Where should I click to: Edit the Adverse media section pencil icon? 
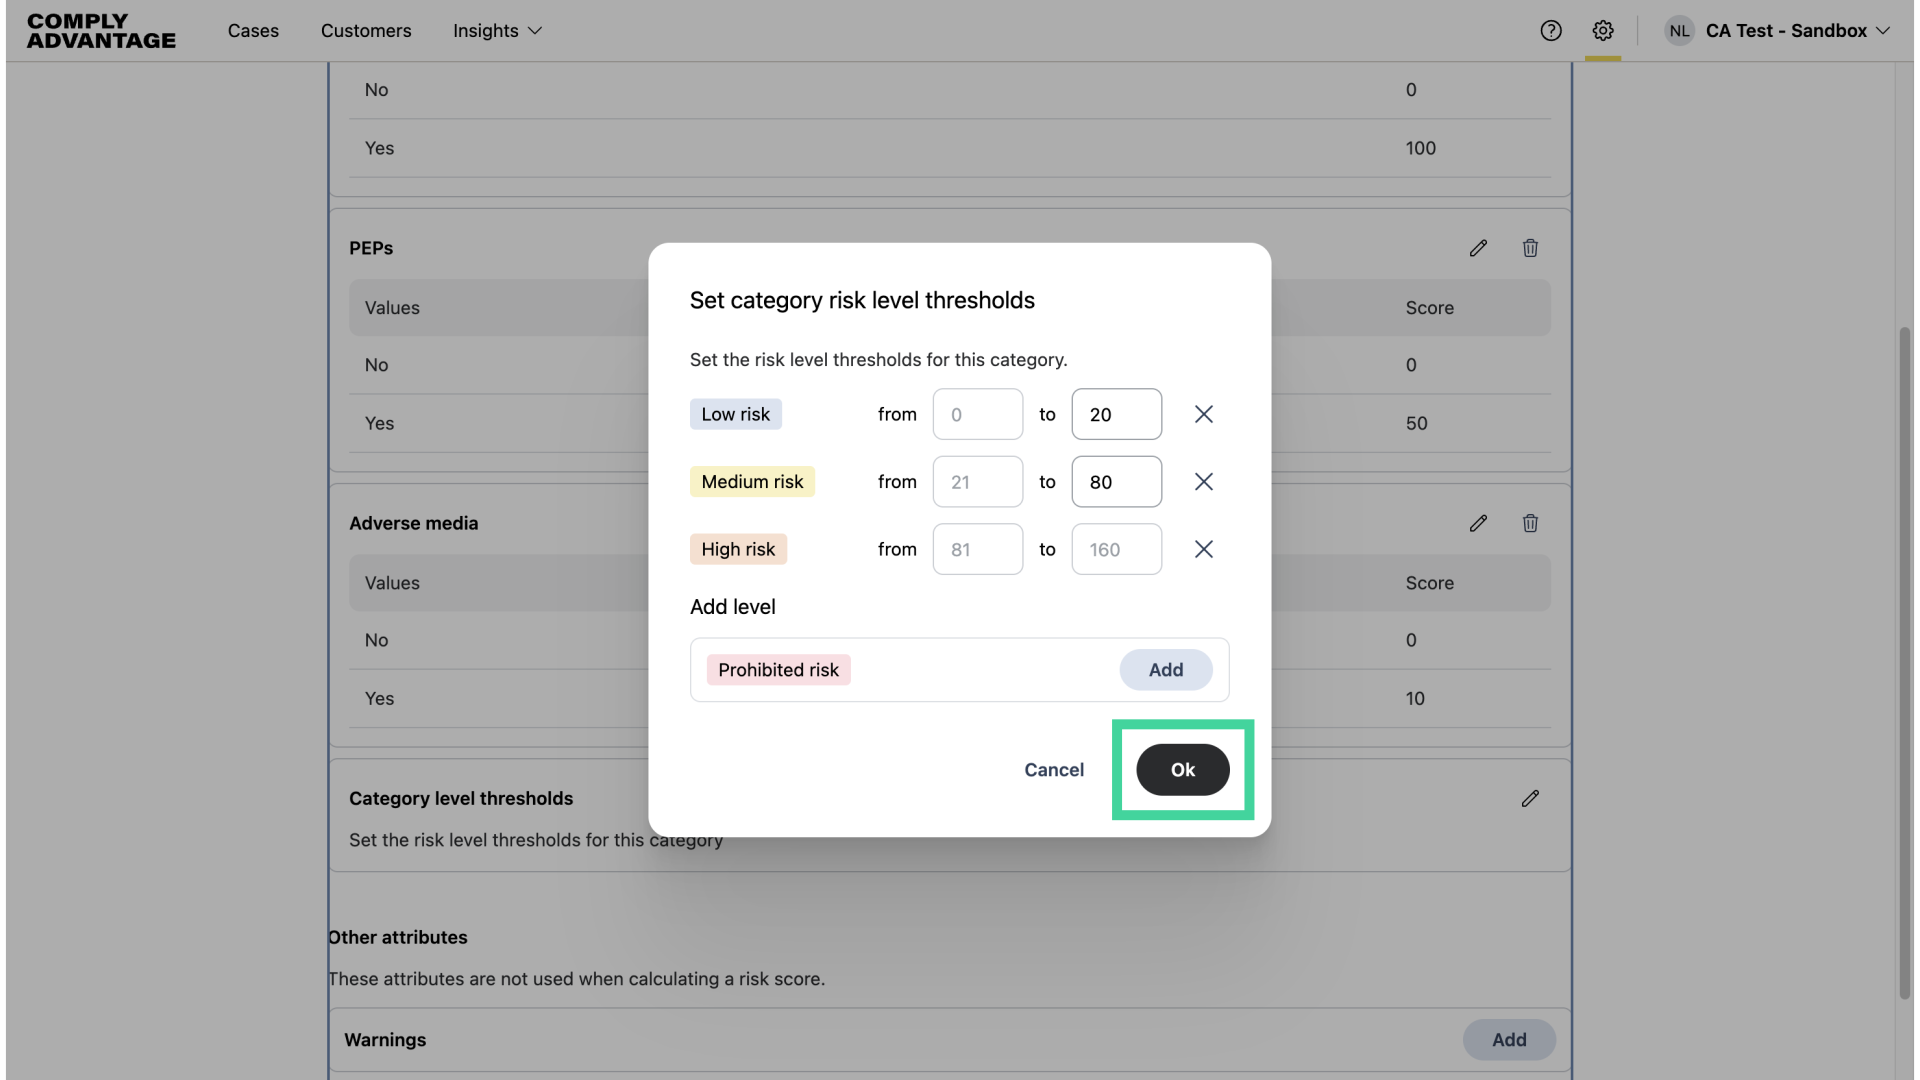coord(1479,523)
